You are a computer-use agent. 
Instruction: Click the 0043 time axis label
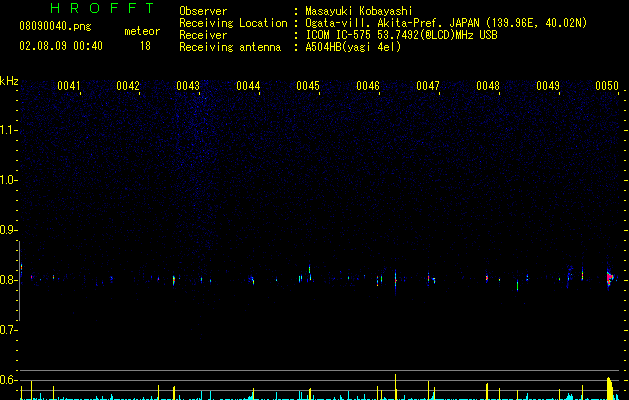188,86
